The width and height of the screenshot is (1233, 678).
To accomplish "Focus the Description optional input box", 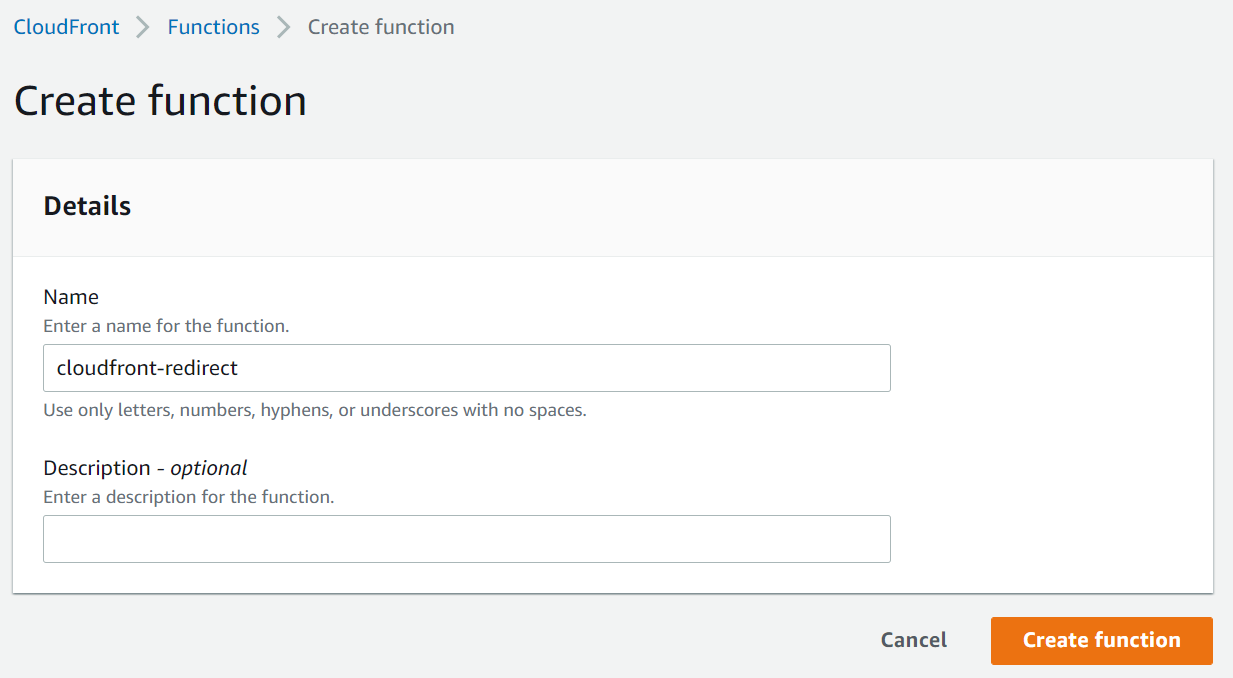I will [466, 538].
